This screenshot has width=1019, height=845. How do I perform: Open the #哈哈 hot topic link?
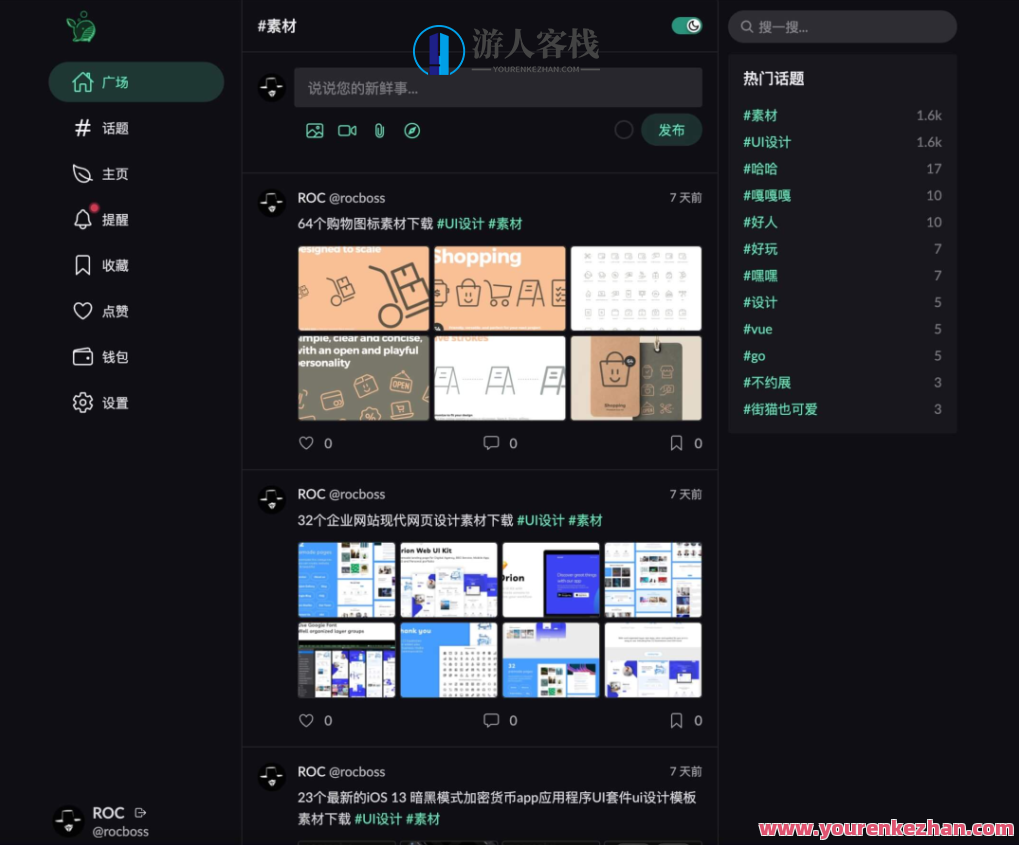[759, 168]
